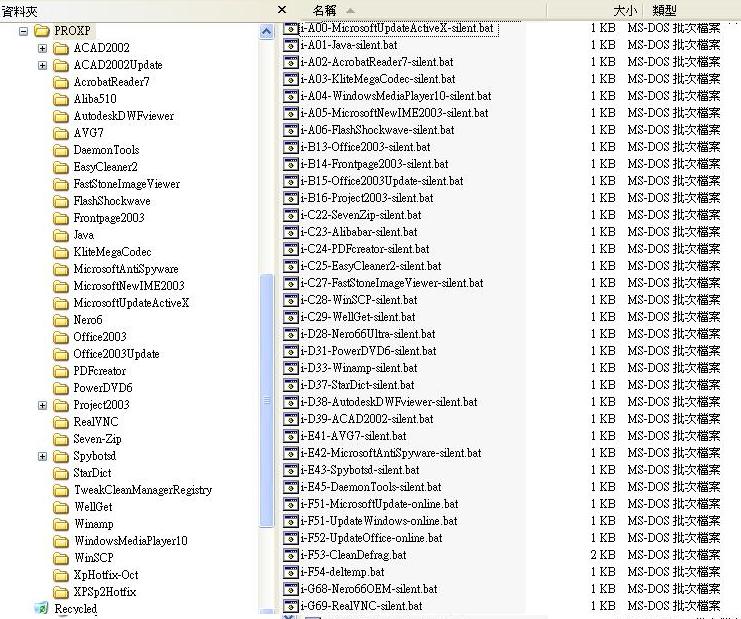The width and height of the screenshot is (741, 619).
Task: Select the Aliba510 folder icon
Action: click(x=61, y=100)
